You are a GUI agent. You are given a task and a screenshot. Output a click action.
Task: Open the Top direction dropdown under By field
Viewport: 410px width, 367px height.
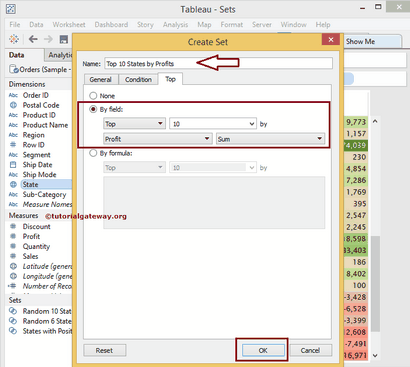(x=134, y=124)
